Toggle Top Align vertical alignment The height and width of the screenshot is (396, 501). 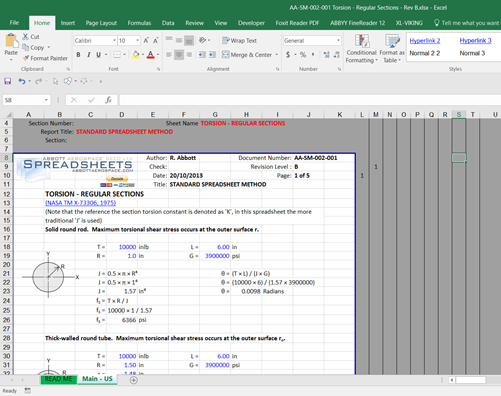[169, 40]
